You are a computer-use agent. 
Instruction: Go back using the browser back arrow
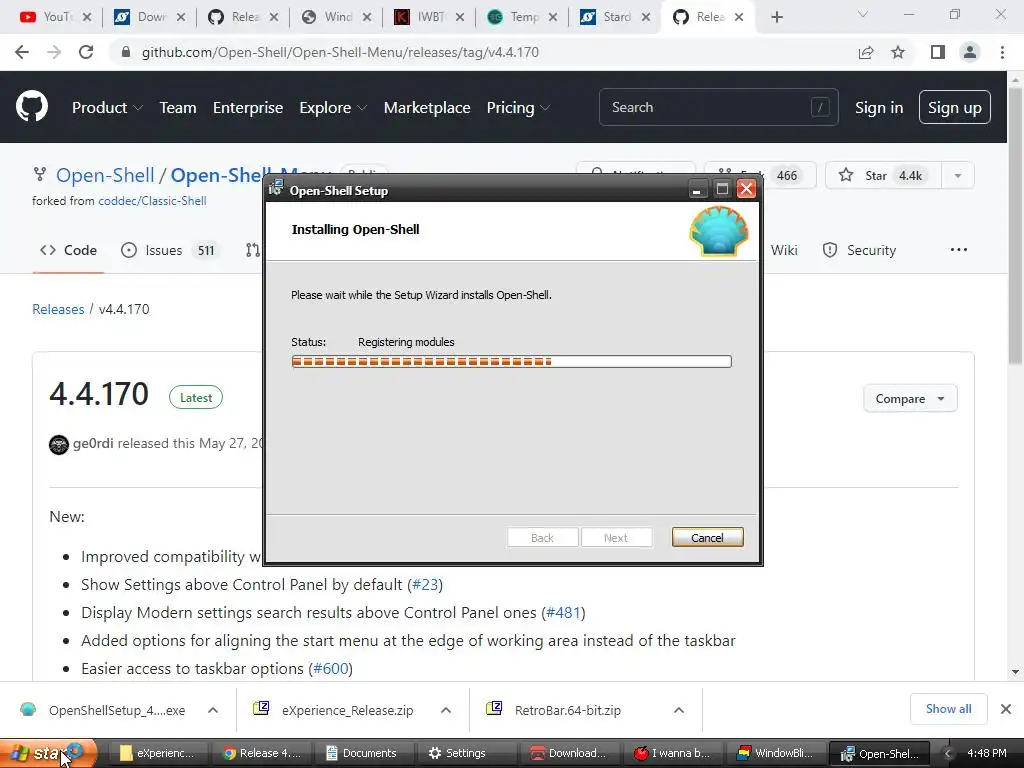[x=22, y=52]
